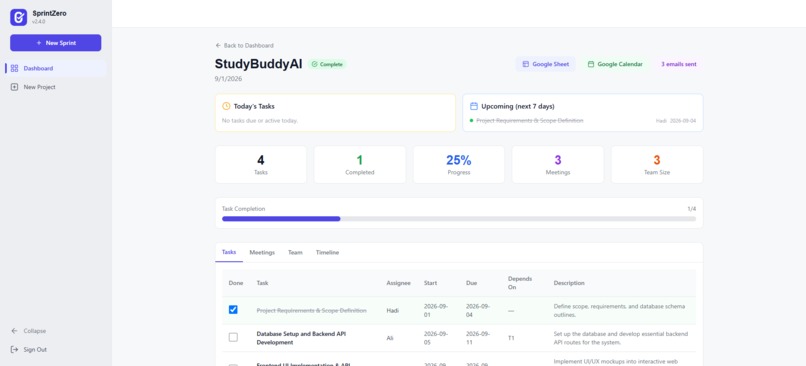Open the Team tab
806x366 pixels.
[295, 252]
